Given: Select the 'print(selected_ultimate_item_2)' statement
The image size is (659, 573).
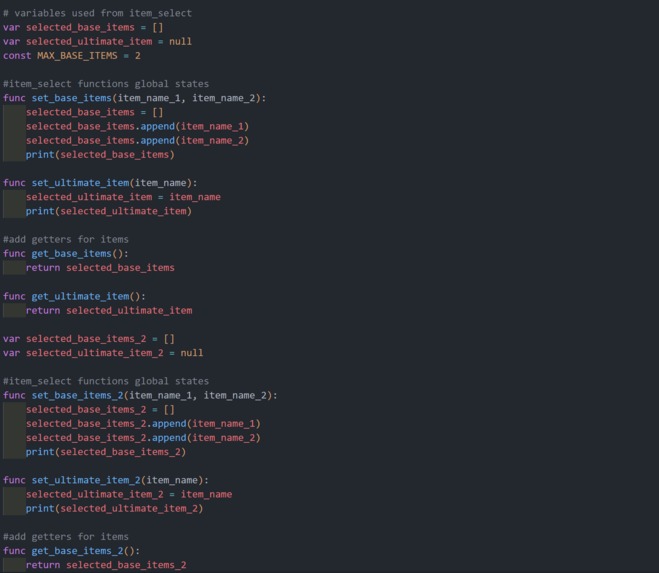Looking at the screenshot, I should [114, 509].
